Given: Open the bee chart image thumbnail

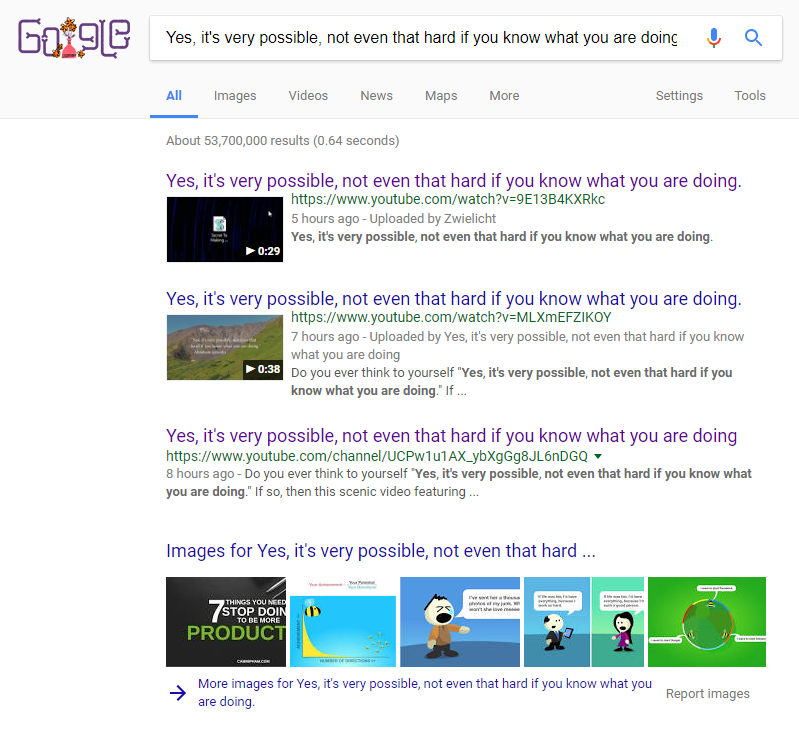Looking at the screenshot, I should coord(343,622).
